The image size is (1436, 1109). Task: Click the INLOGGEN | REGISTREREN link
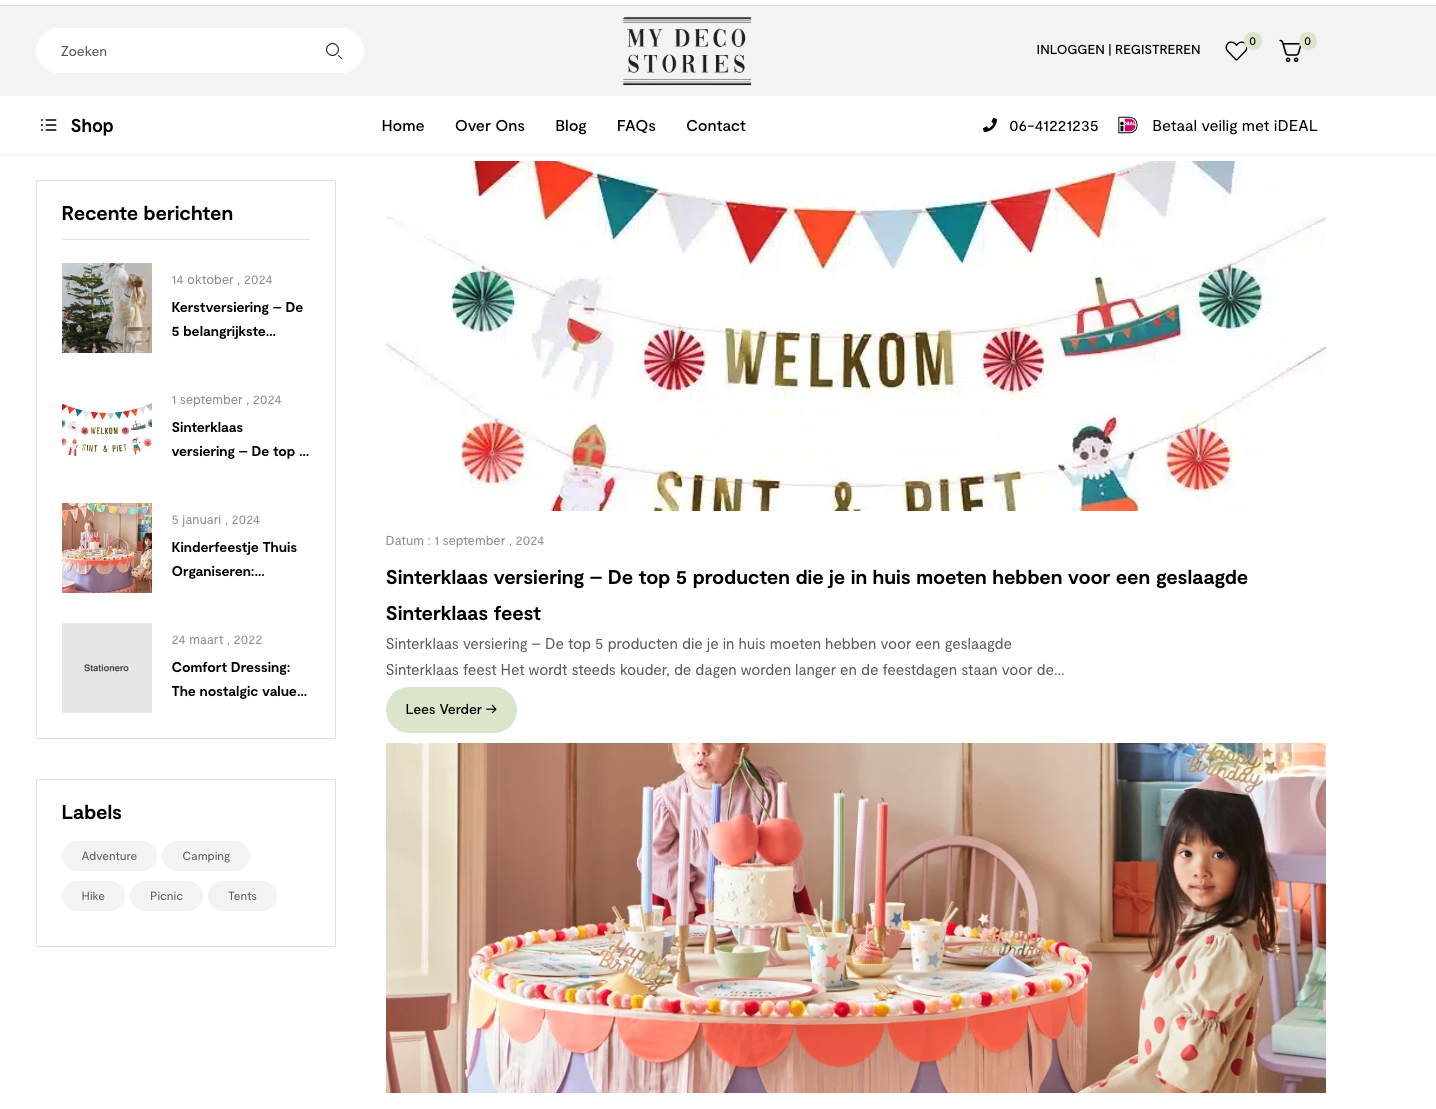coord(1118,49)
